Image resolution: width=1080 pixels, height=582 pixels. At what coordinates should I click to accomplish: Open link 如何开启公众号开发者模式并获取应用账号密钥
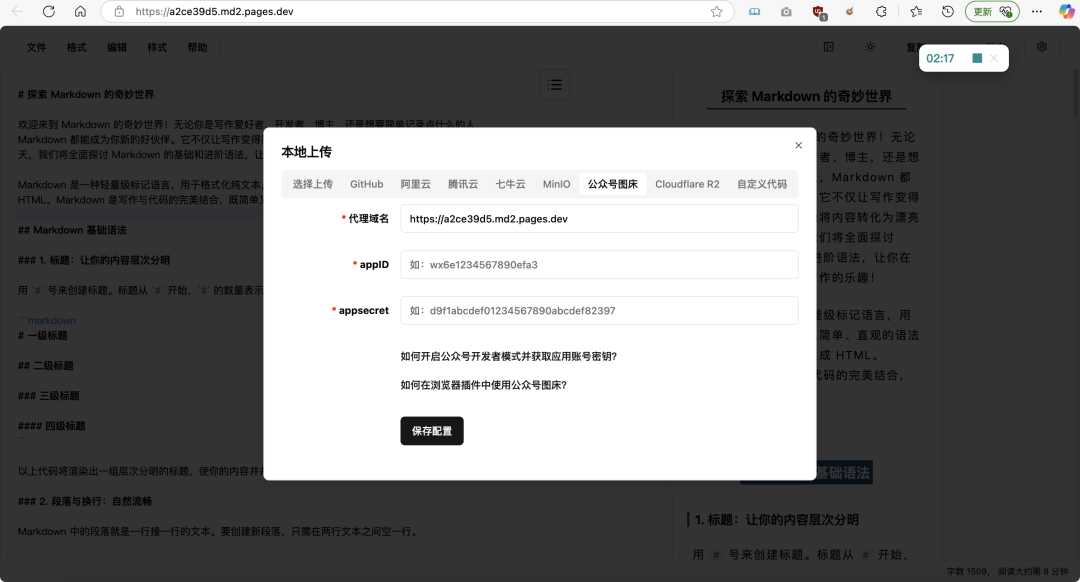(509, 356)
